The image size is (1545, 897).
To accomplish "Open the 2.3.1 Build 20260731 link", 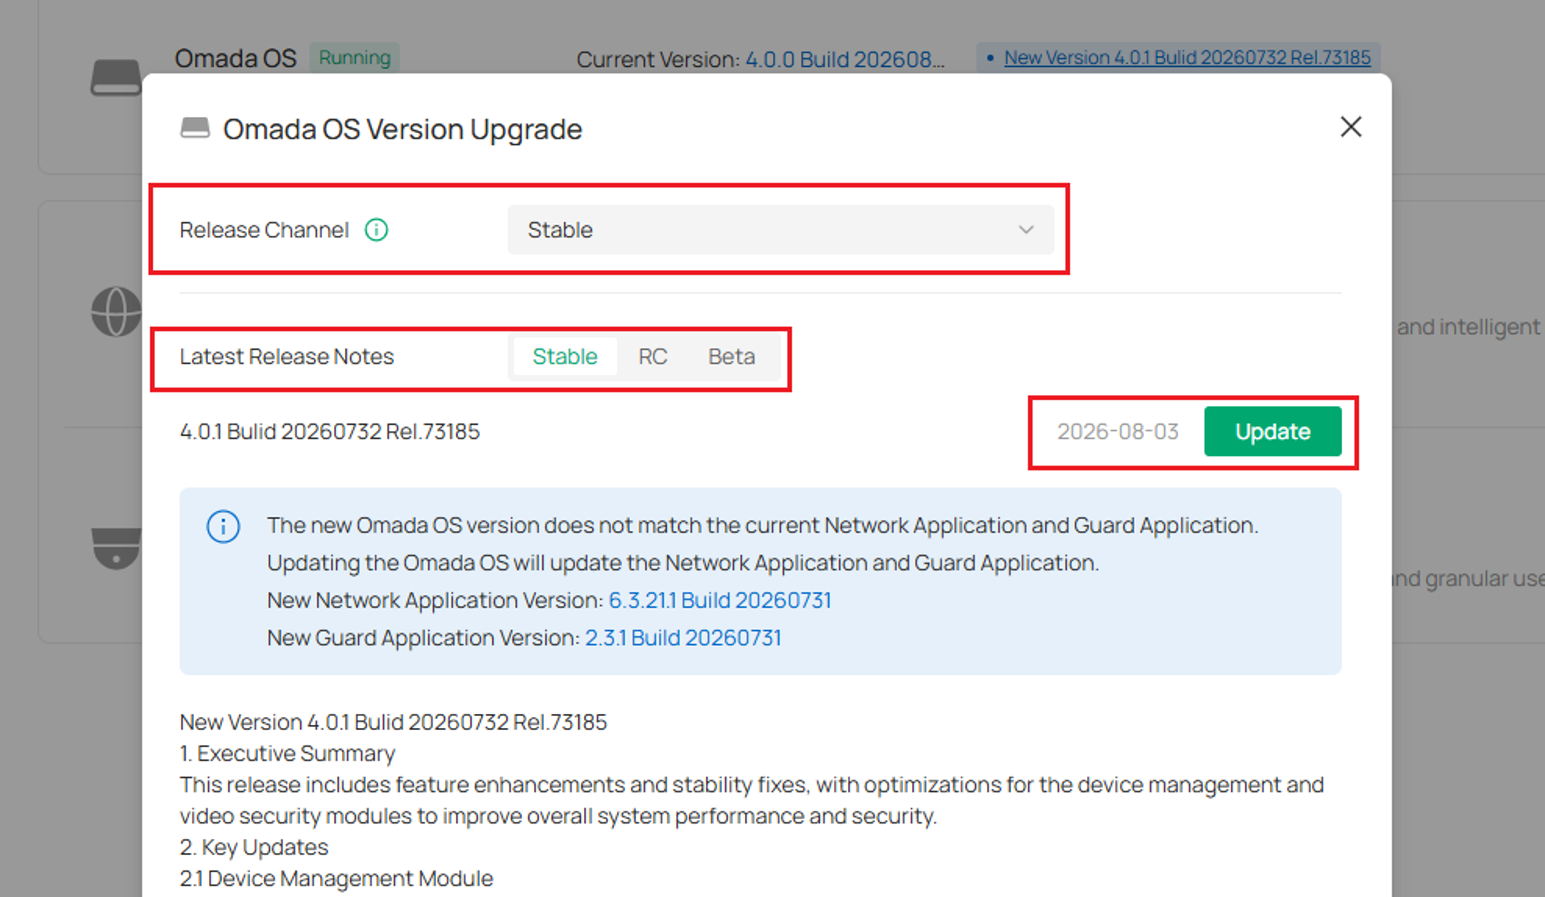I will pos(683,638).
